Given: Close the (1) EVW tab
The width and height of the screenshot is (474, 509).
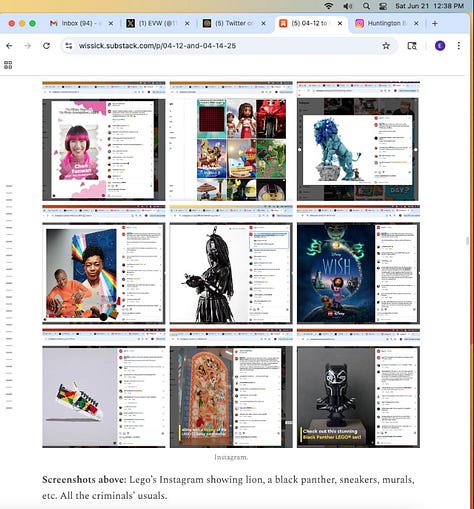Looking at the screenshot, I should [187, 23].
